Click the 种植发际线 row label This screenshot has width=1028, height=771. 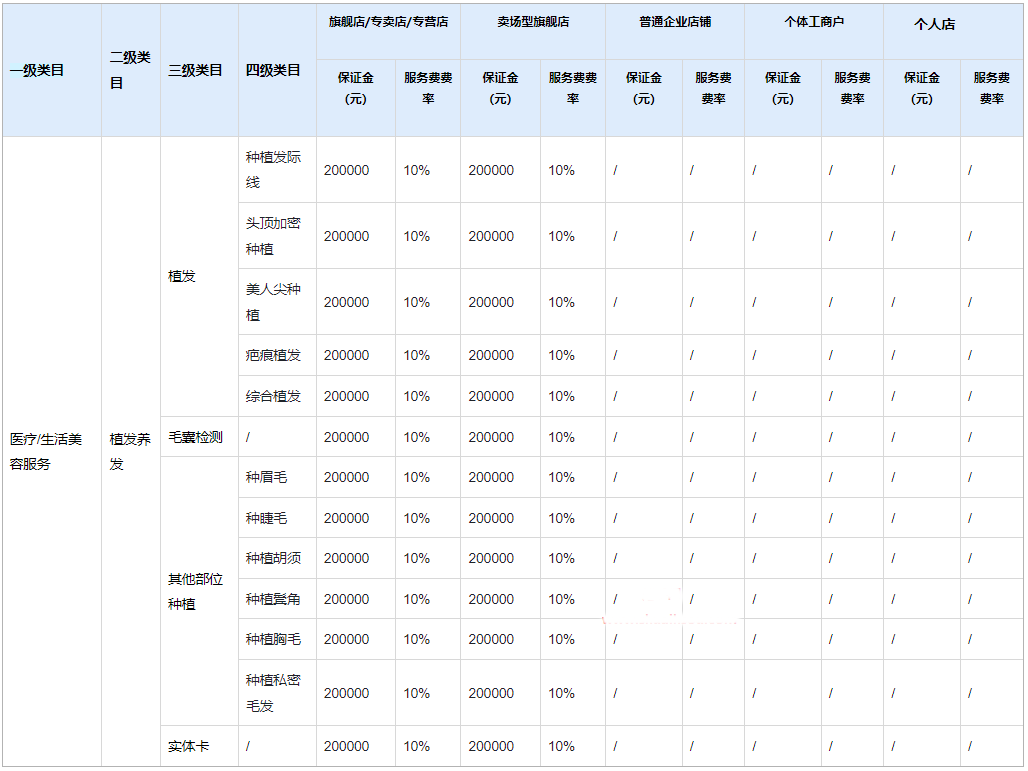(x=273, y=170)
